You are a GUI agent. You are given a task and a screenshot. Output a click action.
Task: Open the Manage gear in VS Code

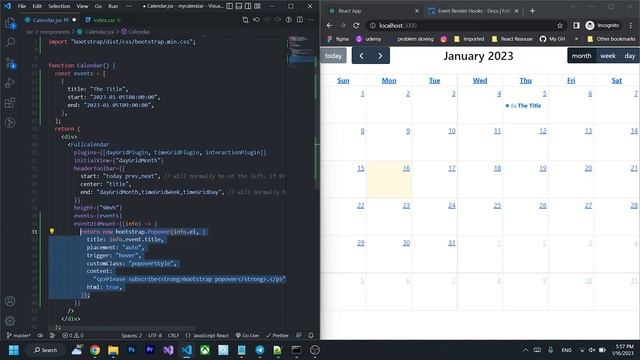[x=10, y=321]
